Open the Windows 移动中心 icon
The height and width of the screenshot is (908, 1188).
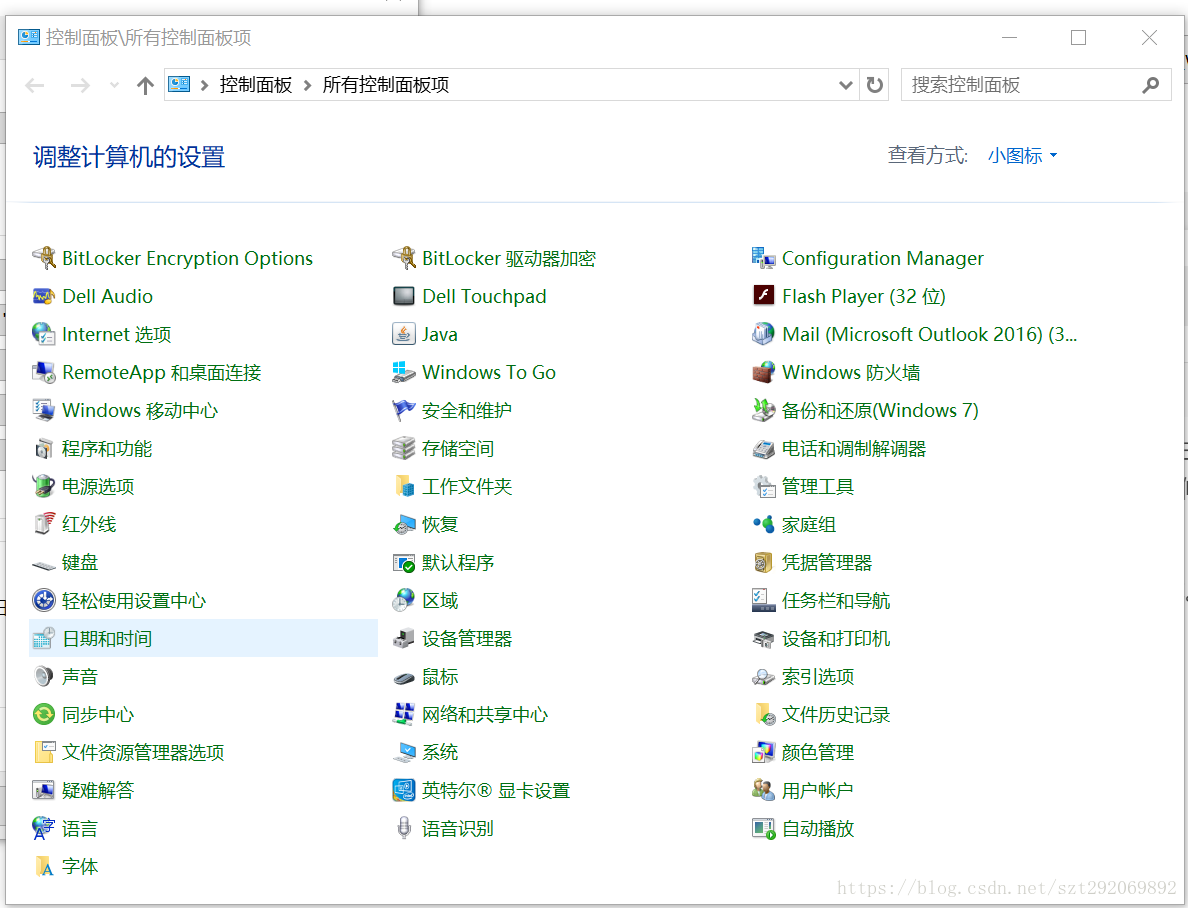tap(44, 410)
